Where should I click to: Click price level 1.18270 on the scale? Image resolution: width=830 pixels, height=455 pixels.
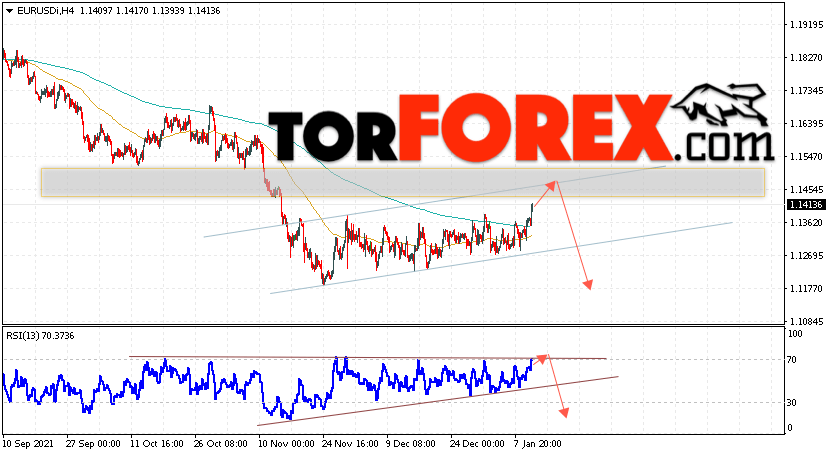(x=806, y=58)
